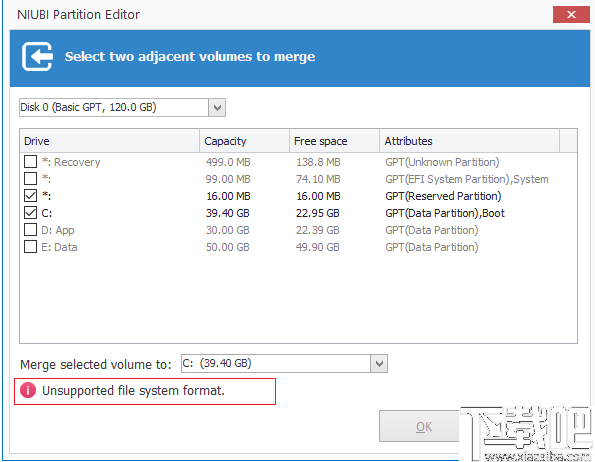The height and width of the screenshot is (462, 595).
Task: Check the D: App checkbox
Action: (30, 230)
